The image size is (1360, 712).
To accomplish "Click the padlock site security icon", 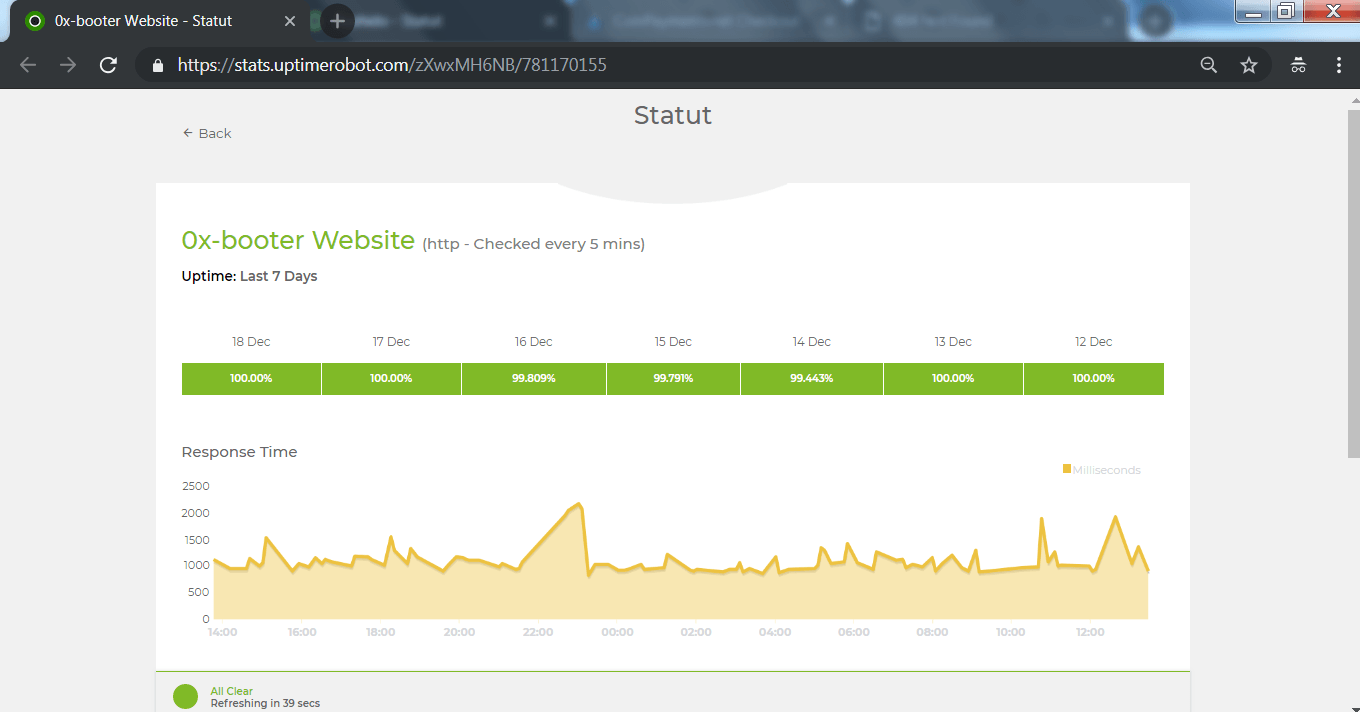I will point(157,65).
